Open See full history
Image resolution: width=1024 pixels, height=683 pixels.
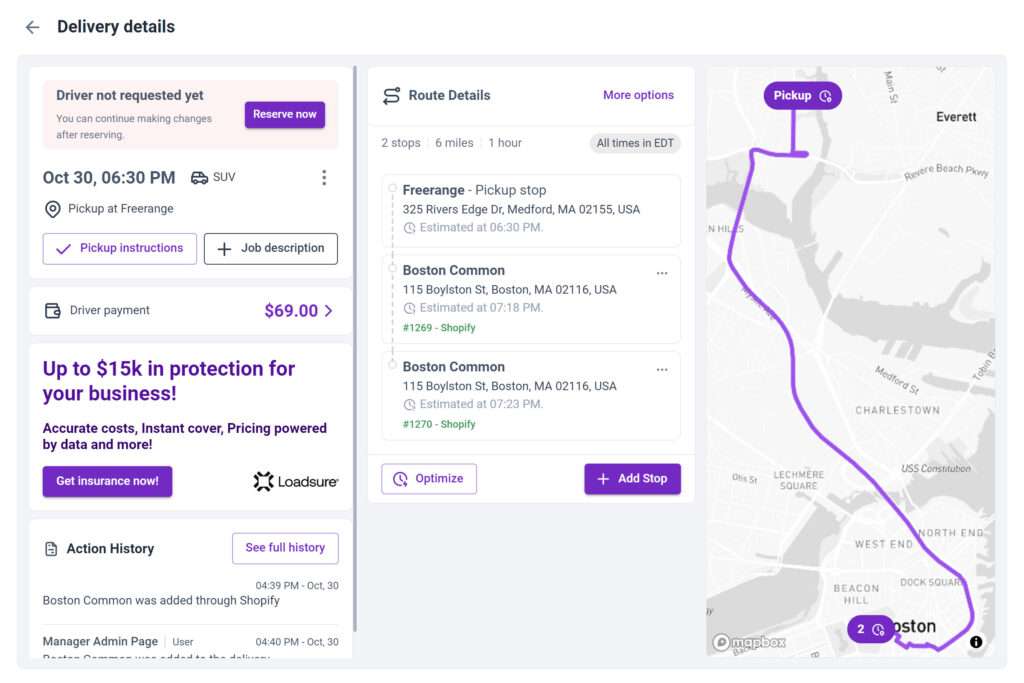coord(285,548)
